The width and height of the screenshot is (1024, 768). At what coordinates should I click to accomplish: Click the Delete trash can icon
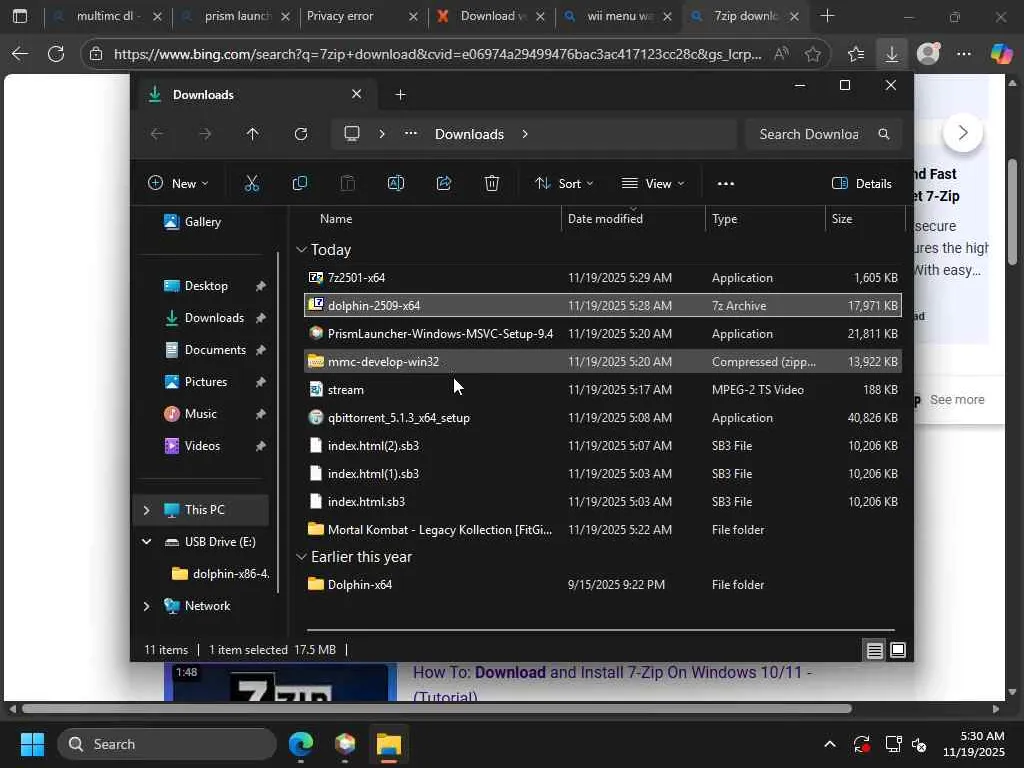pyautogui.click(x=492, y=184)
